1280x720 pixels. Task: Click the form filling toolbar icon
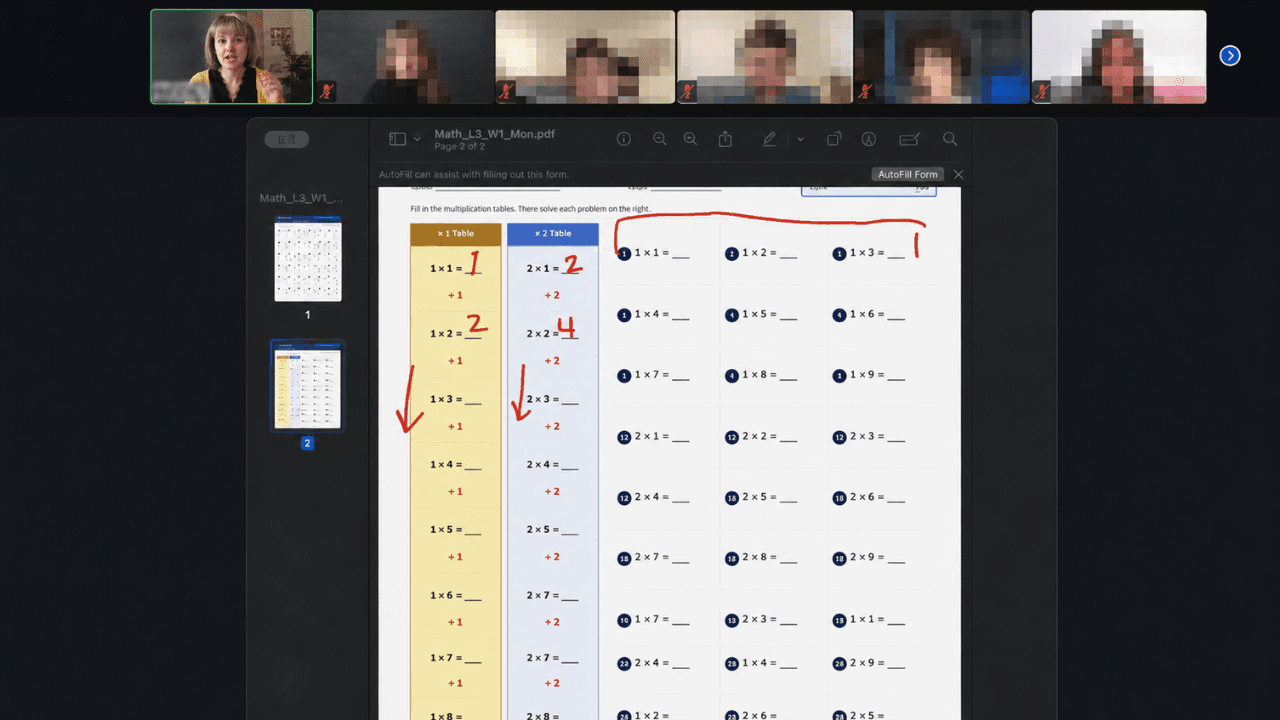(909, 139)
